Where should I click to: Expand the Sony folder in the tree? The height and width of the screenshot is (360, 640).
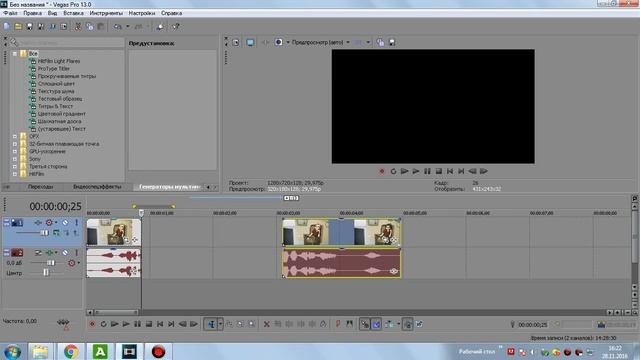coord(15,159)
